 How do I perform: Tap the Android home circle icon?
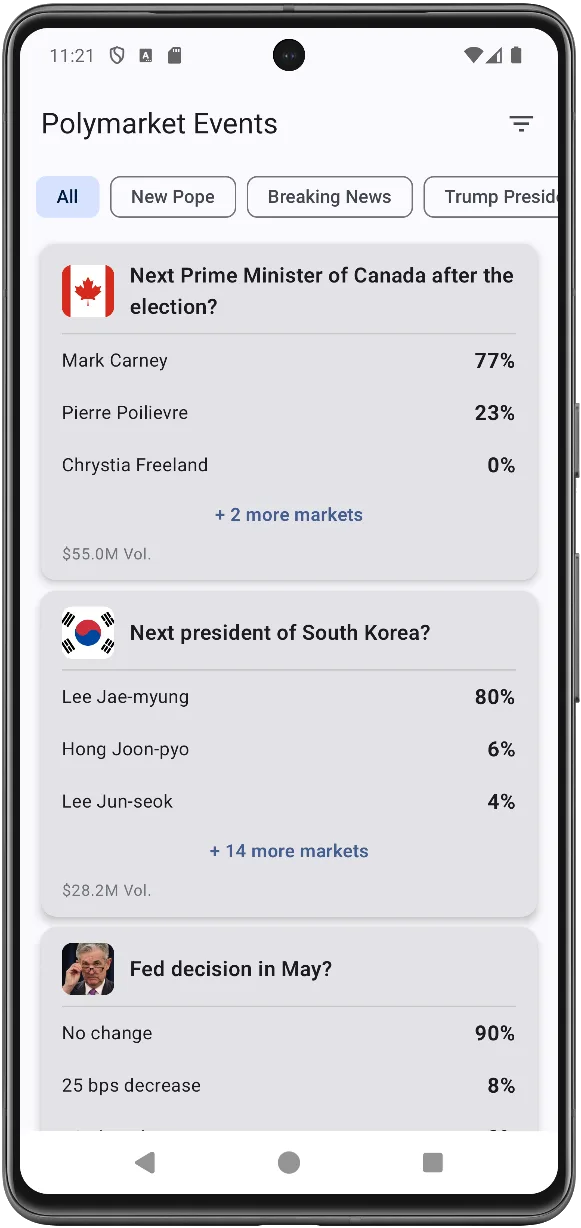[289, 1161]
